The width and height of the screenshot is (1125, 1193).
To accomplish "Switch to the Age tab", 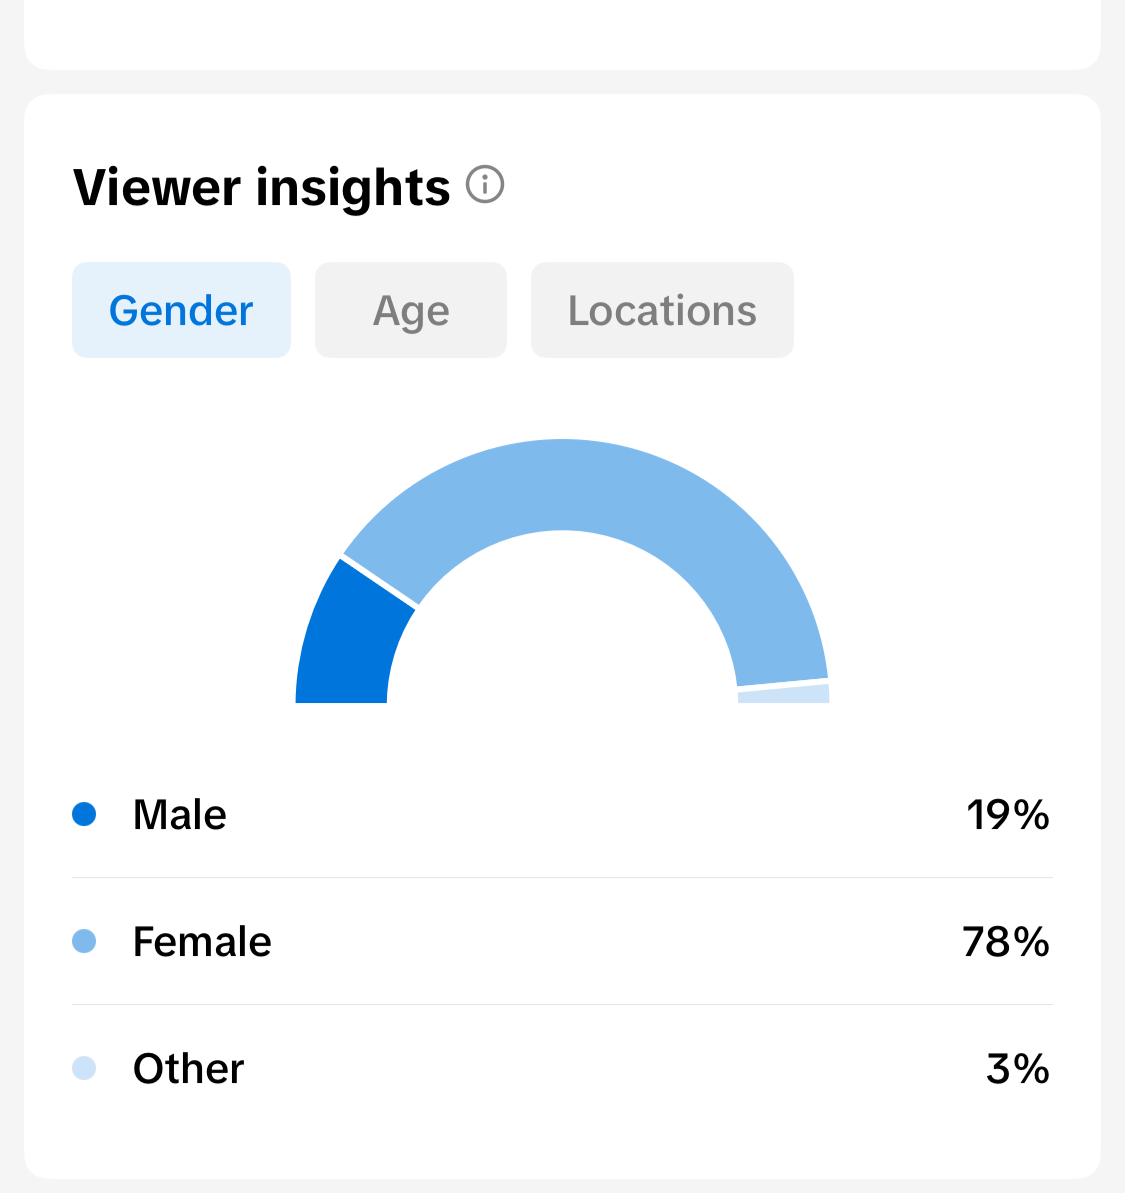I will [x=411, y=310].
